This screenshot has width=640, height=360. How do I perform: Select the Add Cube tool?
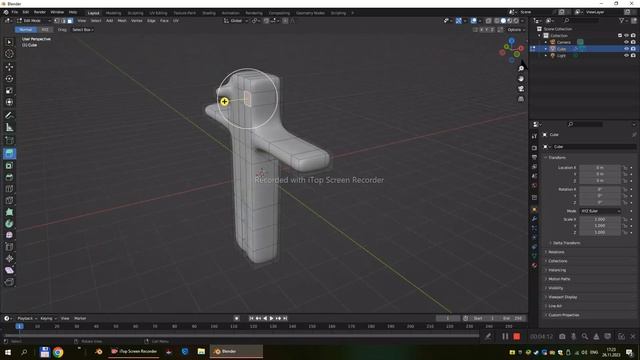coord(9,140)
